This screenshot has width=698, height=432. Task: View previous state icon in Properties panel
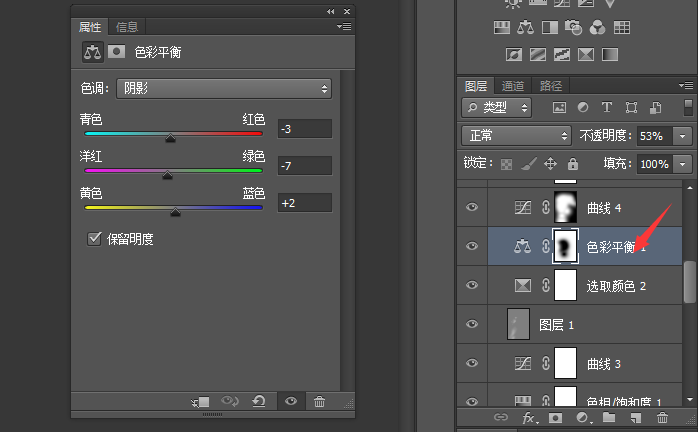pos(230,401)
